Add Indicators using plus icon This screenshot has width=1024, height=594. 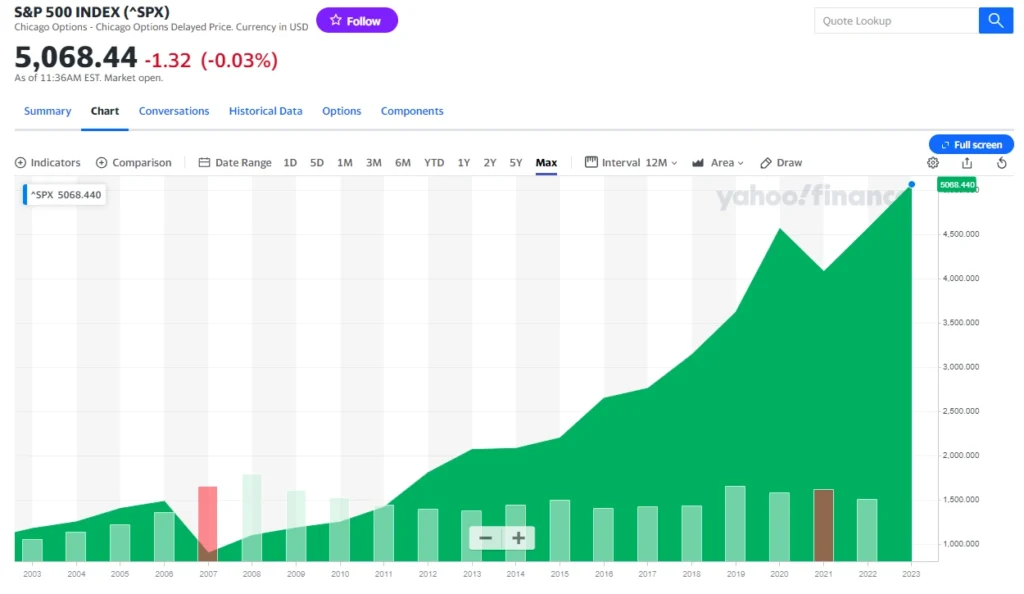[21, 163]
